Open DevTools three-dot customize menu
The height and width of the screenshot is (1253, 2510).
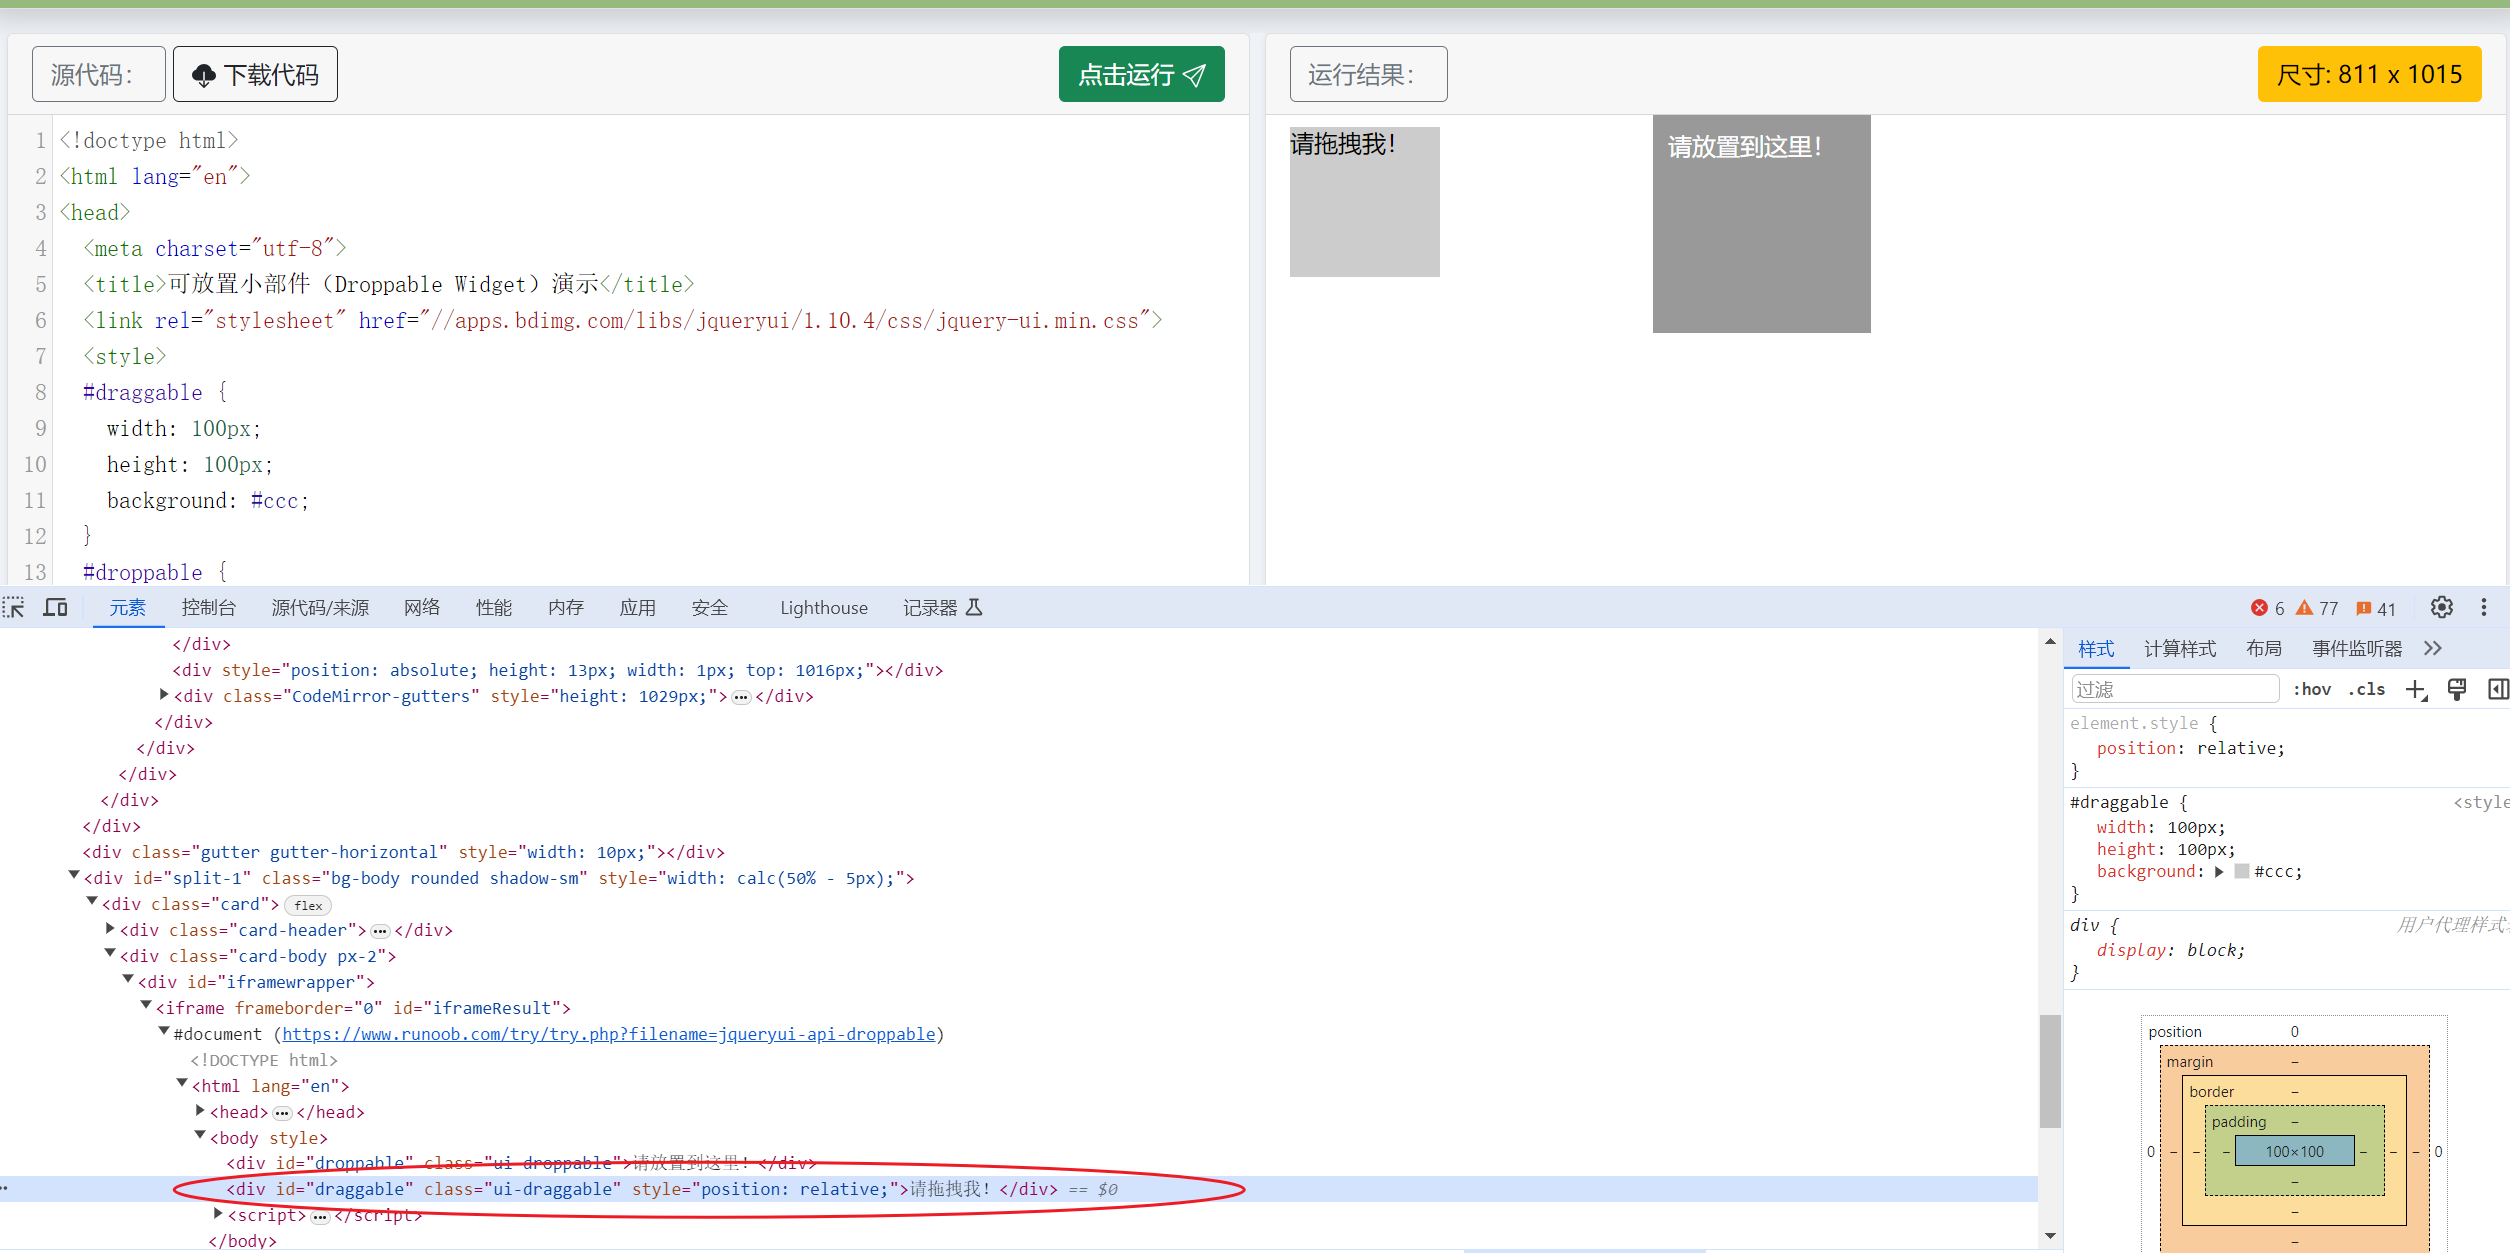[2483, 607]
